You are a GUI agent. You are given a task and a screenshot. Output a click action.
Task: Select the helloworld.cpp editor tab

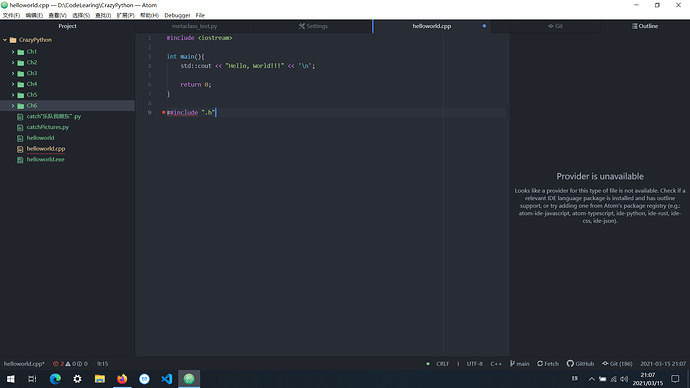[x=432, y=26]
